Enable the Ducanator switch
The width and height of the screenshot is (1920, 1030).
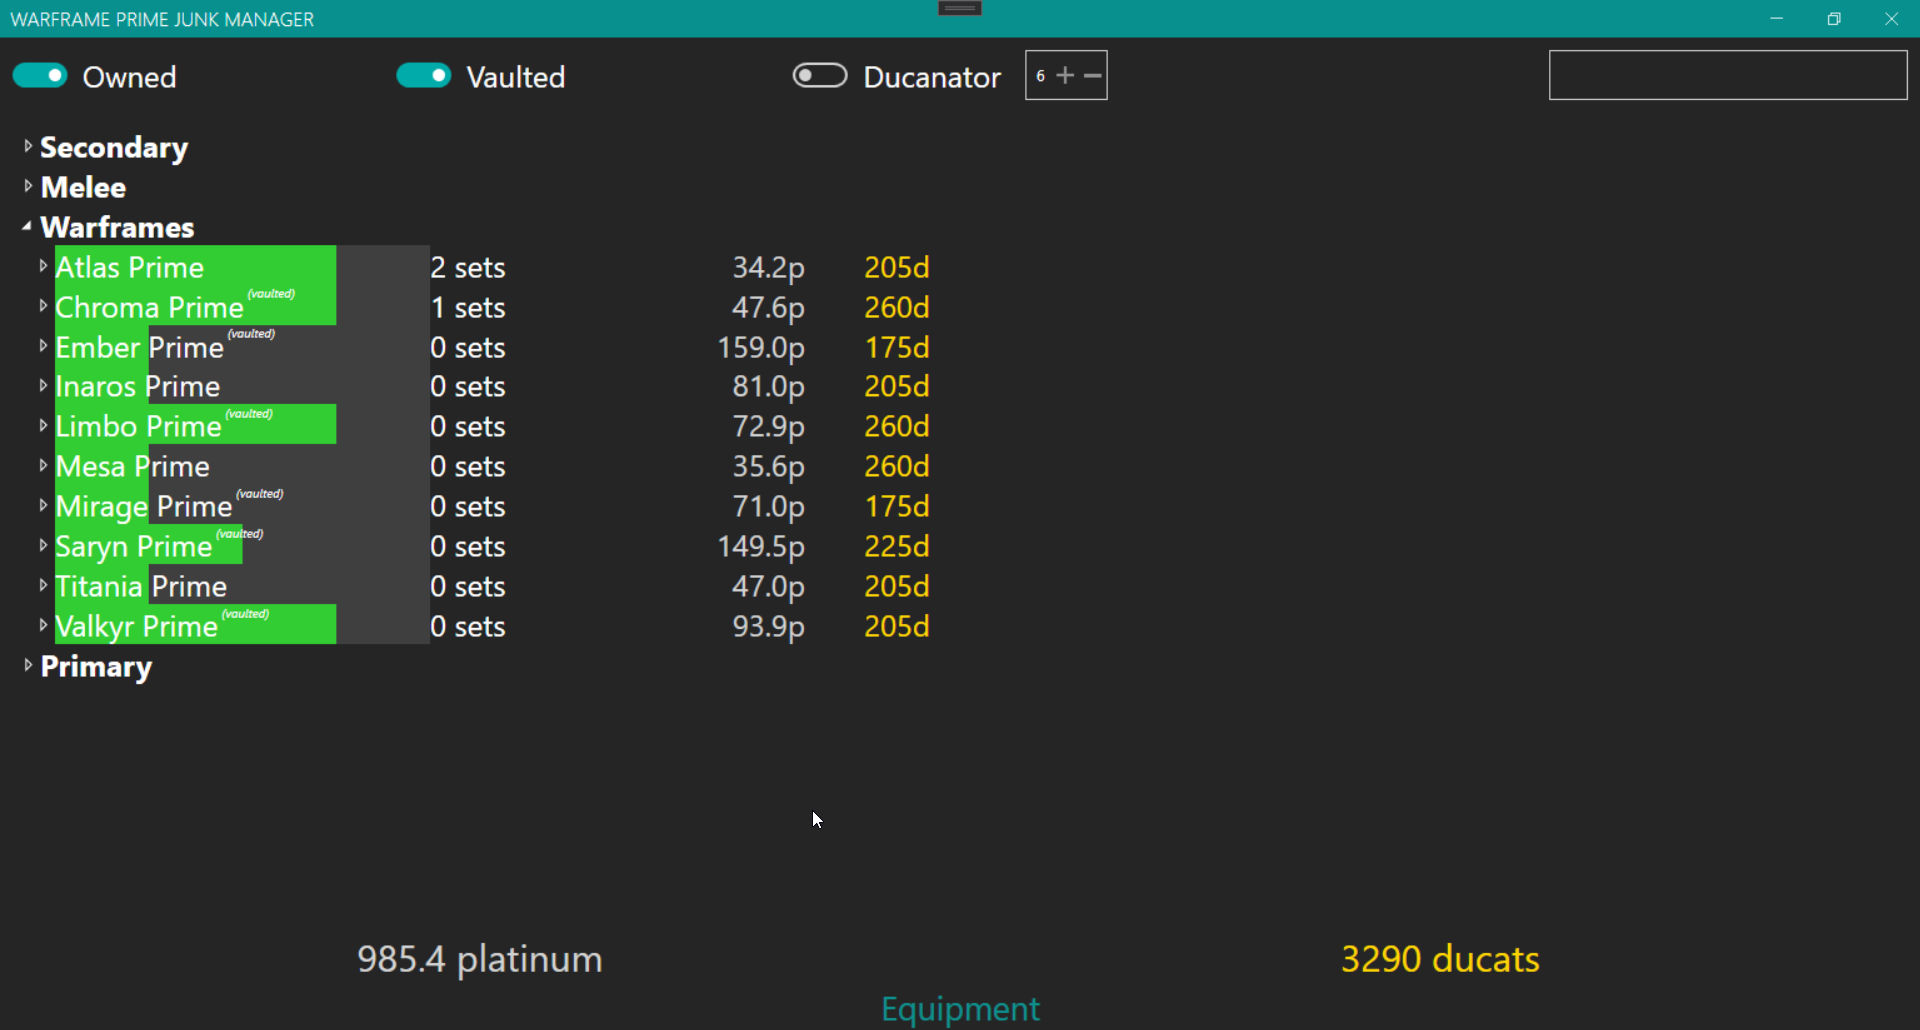(820, 76)
